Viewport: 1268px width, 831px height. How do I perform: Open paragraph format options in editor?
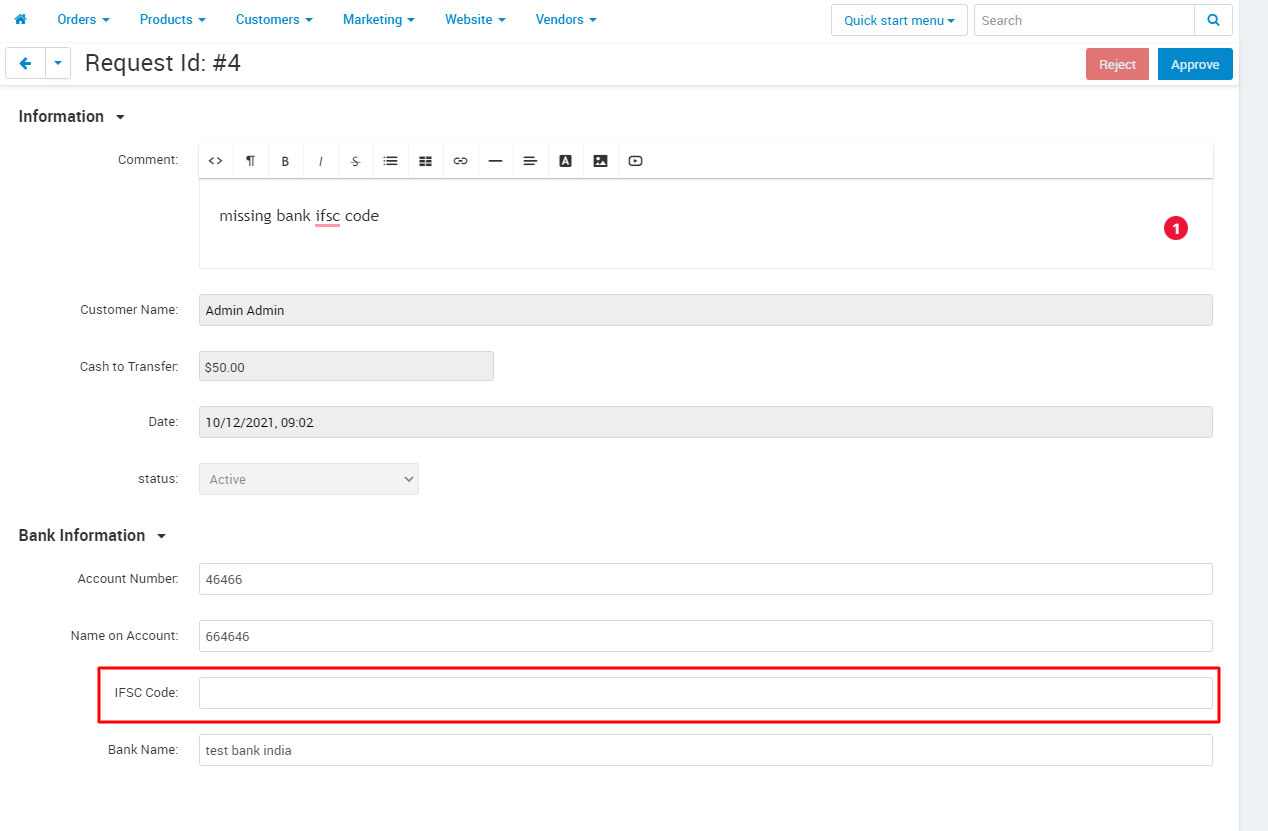pyautogui.click(x=250, y=161)
